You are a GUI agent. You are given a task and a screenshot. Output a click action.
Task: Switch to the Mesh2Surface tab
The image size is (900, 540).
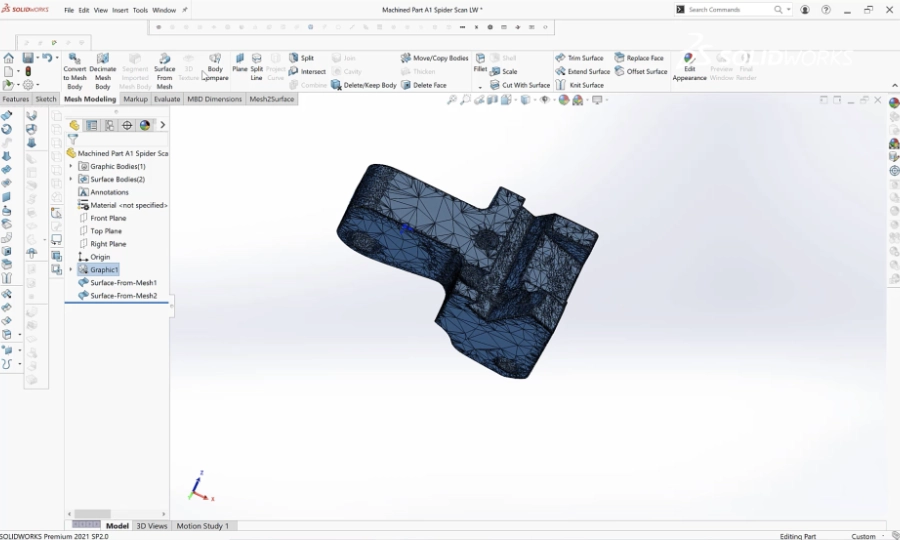pyautogui.click(x=271, y=99)
